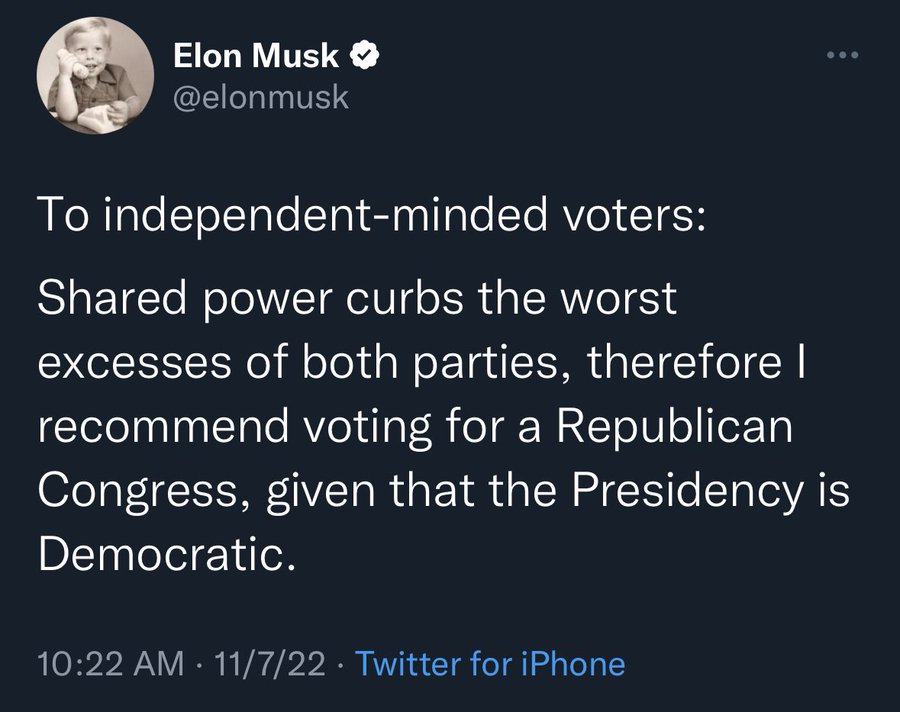Click the 'Shared power curbs the worst' line
900x712 pixels.
pyautogui.click(x=357, y=298)
